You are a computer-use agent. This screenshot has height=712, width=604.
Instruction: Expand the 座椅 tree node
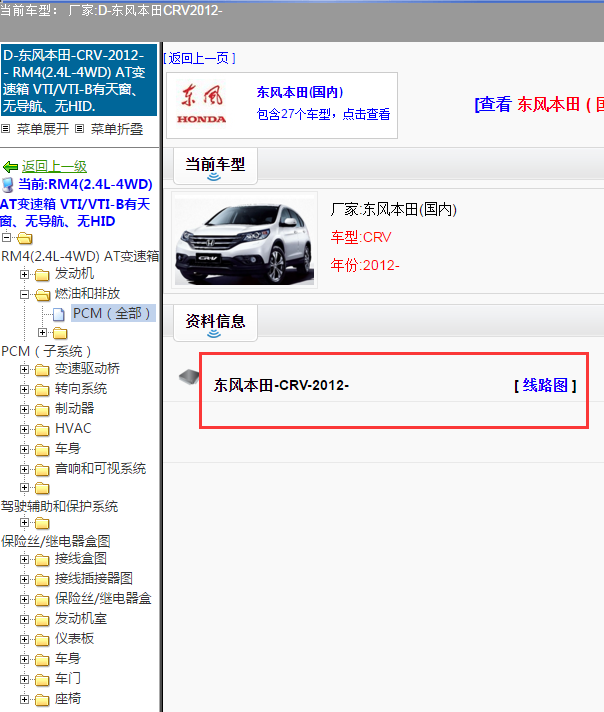point(25,699)
